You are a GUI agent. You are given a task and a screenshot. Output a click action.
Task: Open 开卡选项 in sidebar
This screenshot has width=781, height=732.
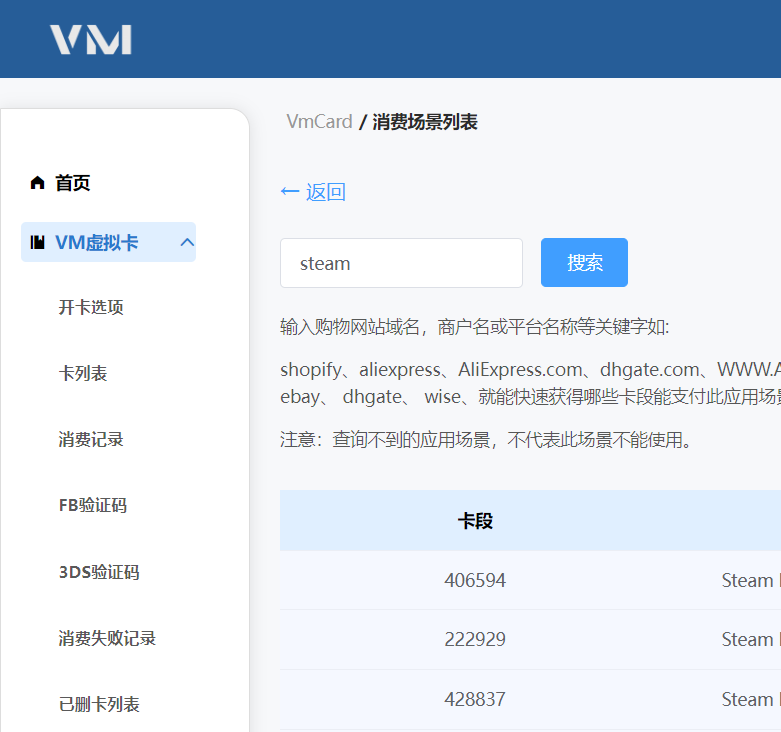91,307
